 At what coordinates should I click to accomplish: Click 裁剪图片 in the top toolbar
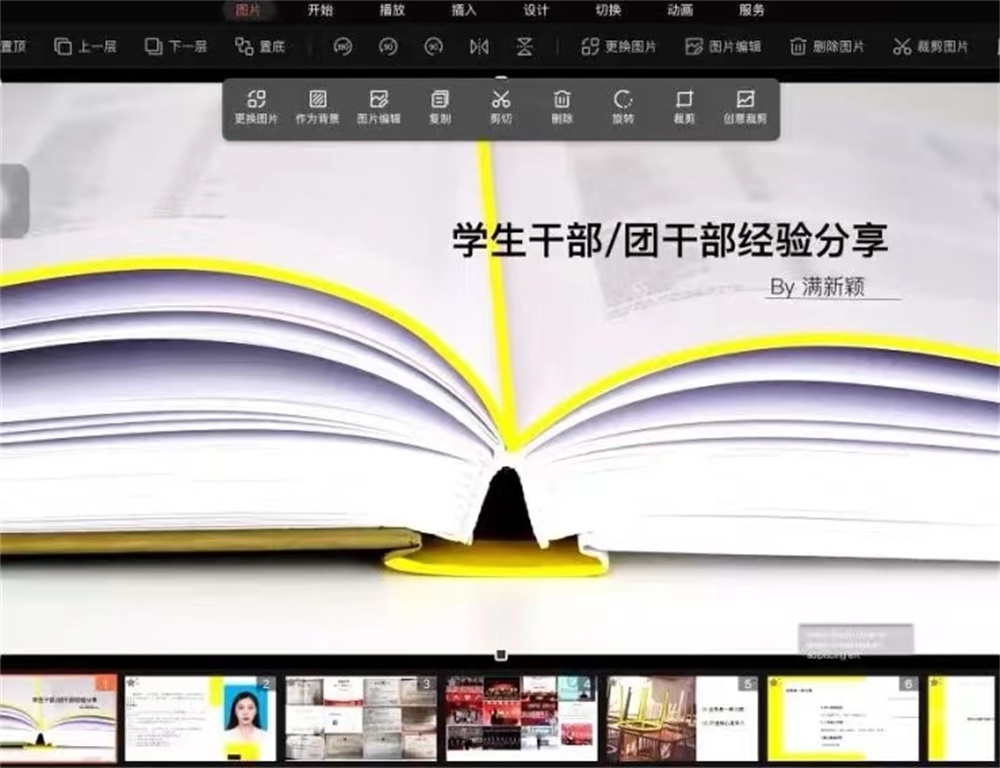930,46
